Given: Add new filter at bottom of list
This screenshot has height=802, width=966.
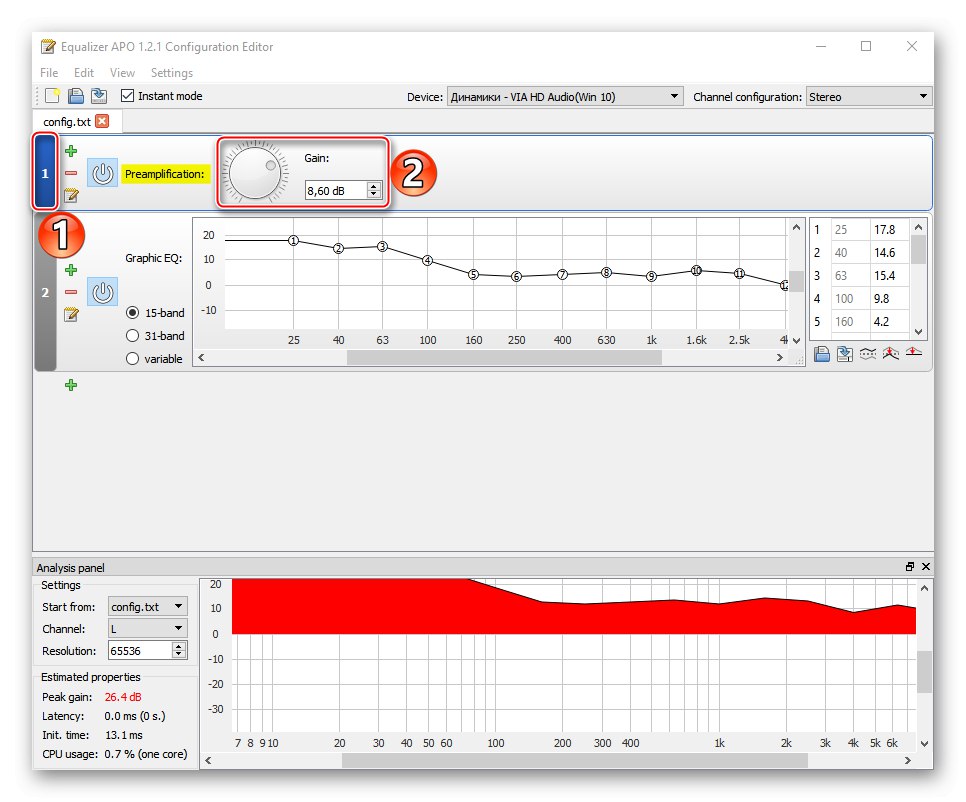Looking at the screenshot, I should point(71,385).
